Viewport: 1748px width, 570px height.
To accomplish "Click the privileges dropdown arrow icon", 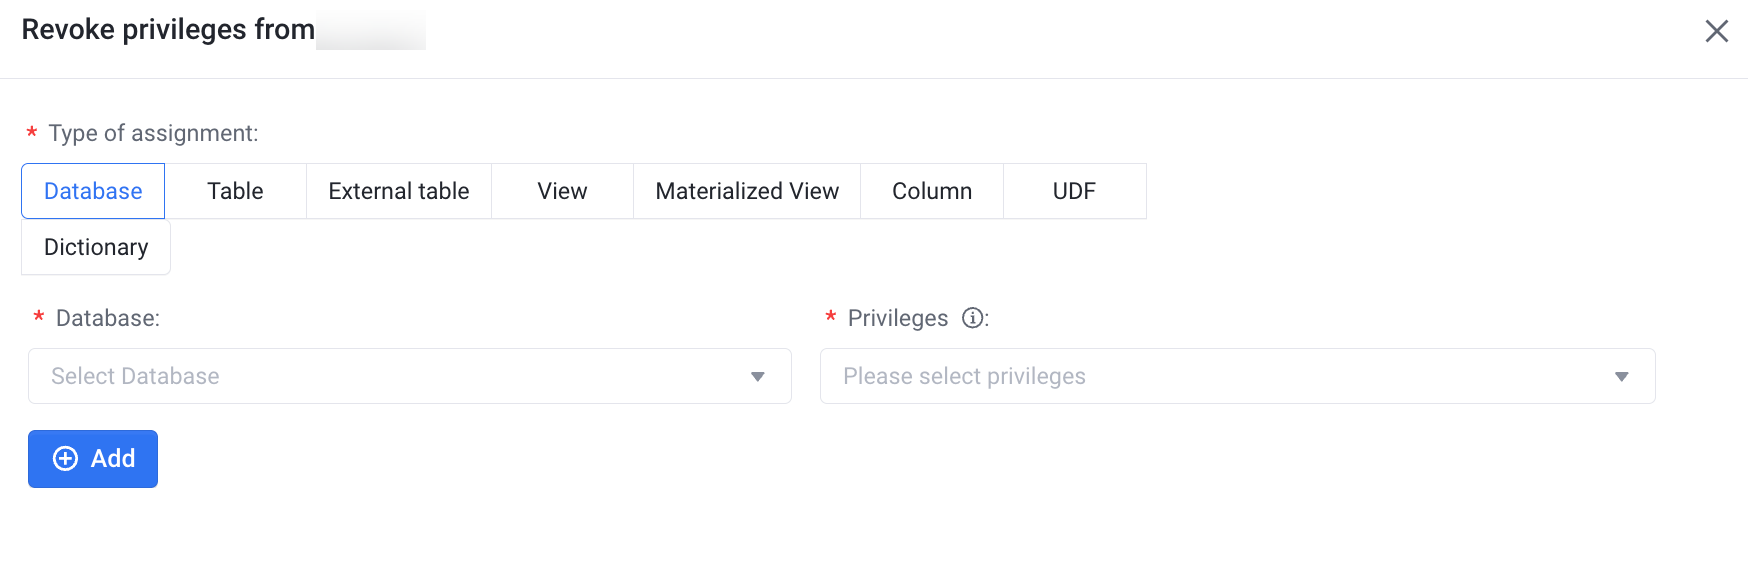I will 1621,377.
